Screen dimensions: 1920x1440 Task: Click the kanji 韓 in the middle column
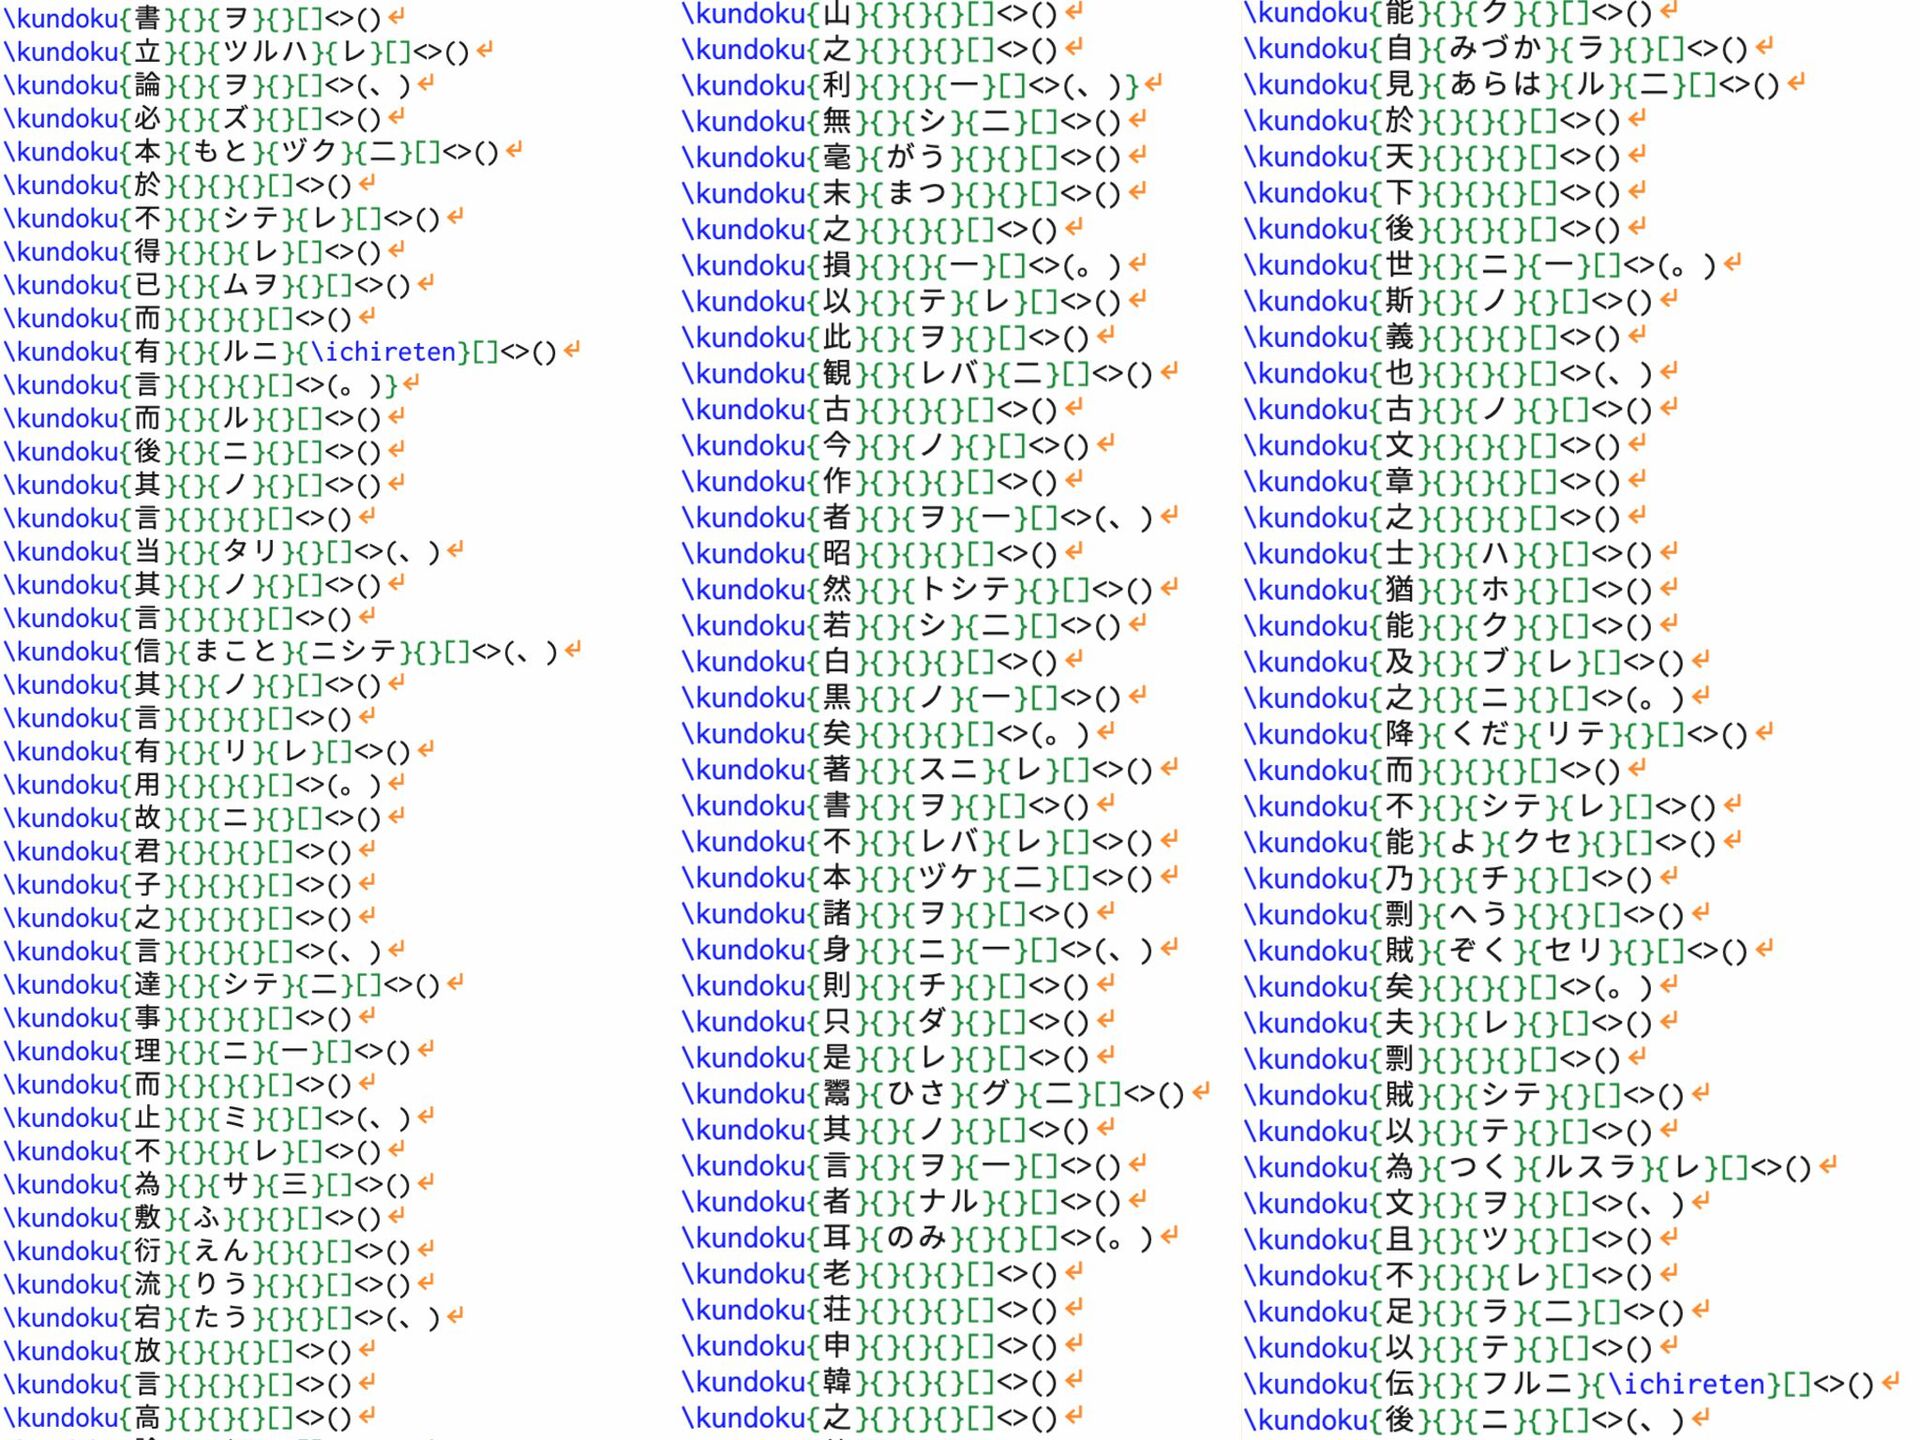click(x=836, y=1382)
